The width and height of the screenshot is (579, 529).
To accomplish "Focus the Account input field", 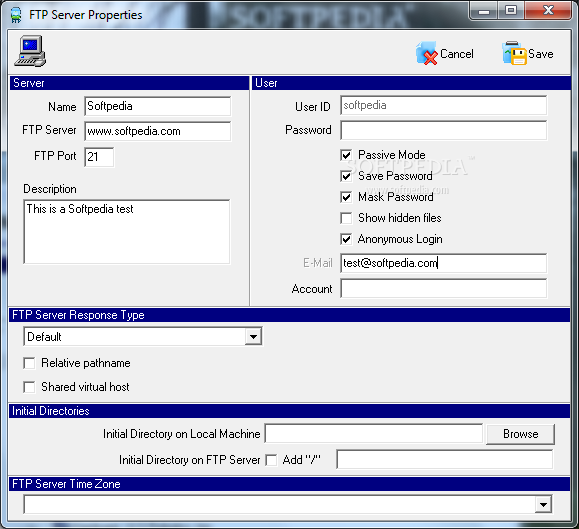I will [443, 289].
